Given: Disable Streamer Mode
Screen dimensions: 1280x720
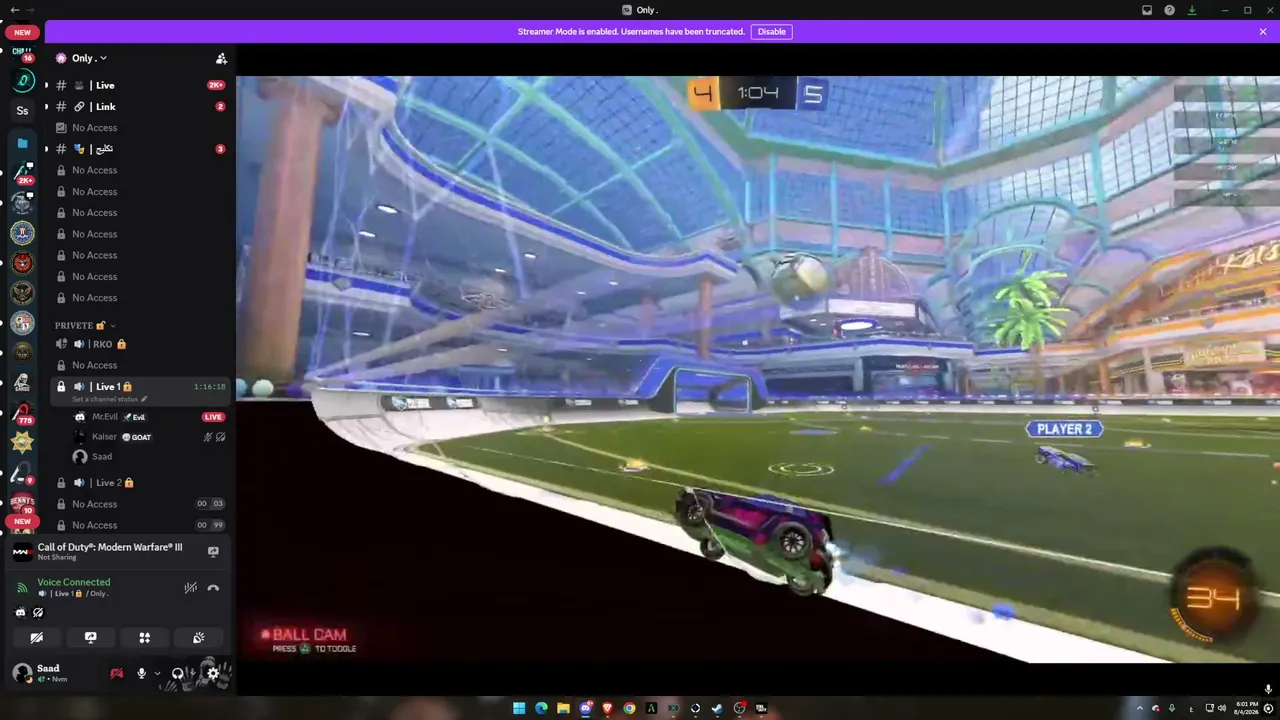Looking at the screenshot, I should pos(771,32).
